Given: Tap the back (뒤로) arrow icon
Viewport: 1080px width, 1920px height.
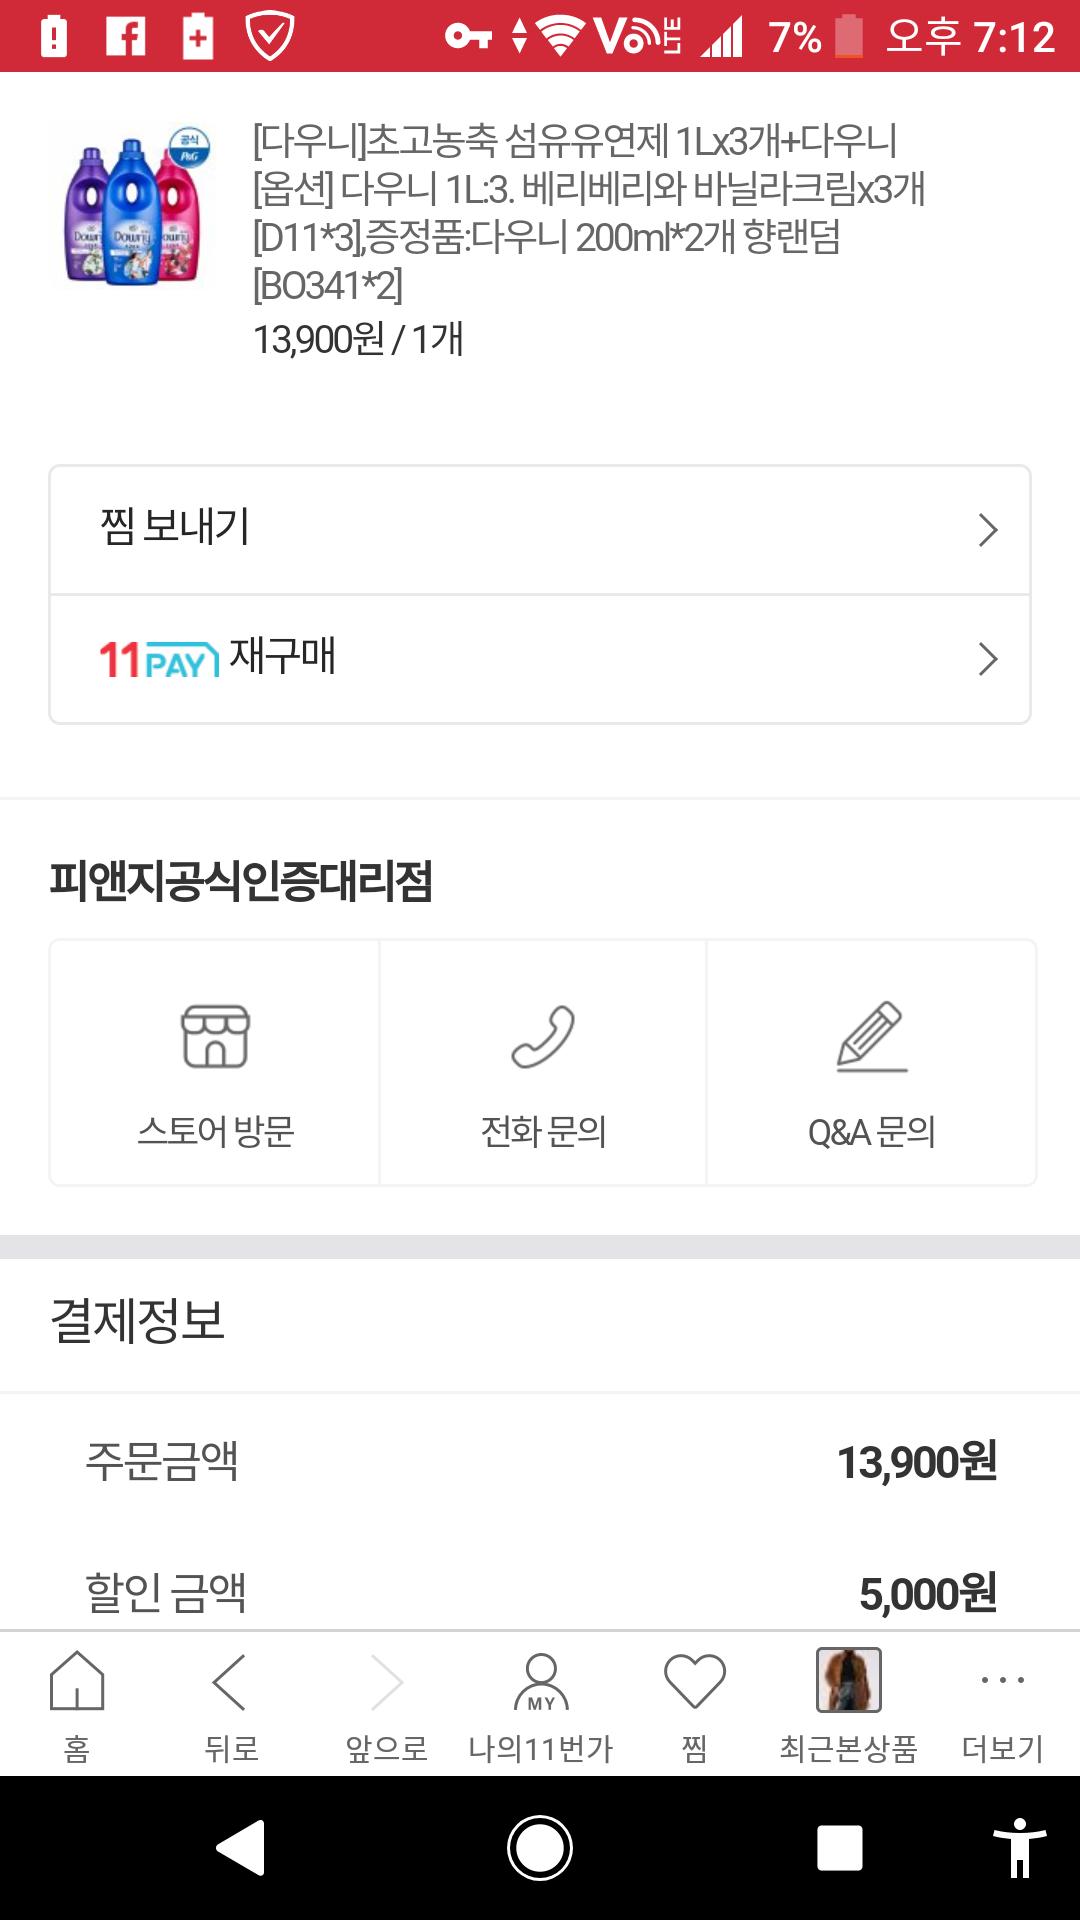Looking at the screenshot, I should coord(230,1682).
